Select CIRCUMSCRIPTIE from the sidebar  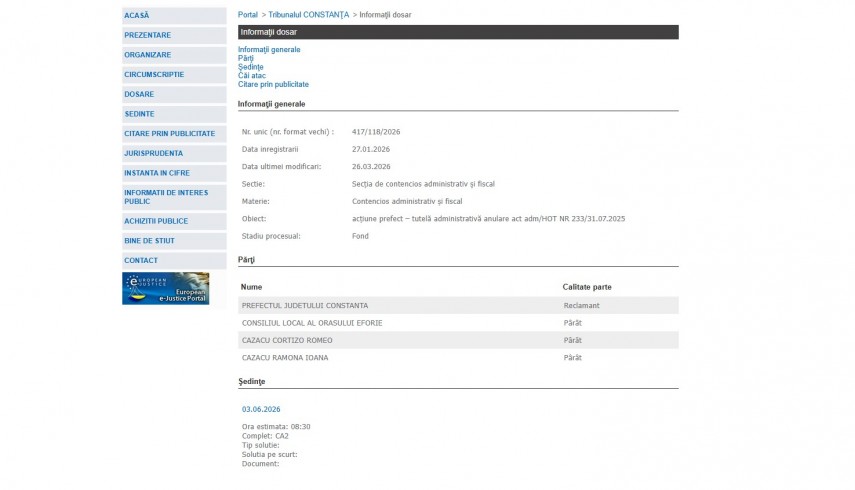(154, 74)
